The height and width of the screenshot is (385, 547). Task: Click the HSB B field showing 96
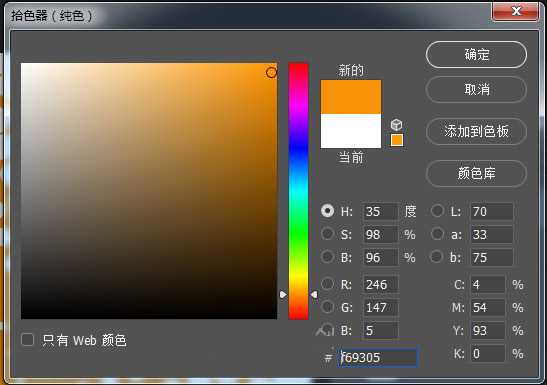(x=380, y=257)
